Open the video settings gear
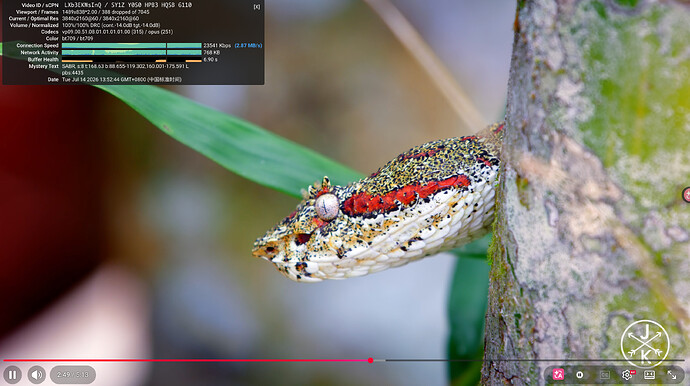This screenshot has height=386, width=690. coord(627,375)
